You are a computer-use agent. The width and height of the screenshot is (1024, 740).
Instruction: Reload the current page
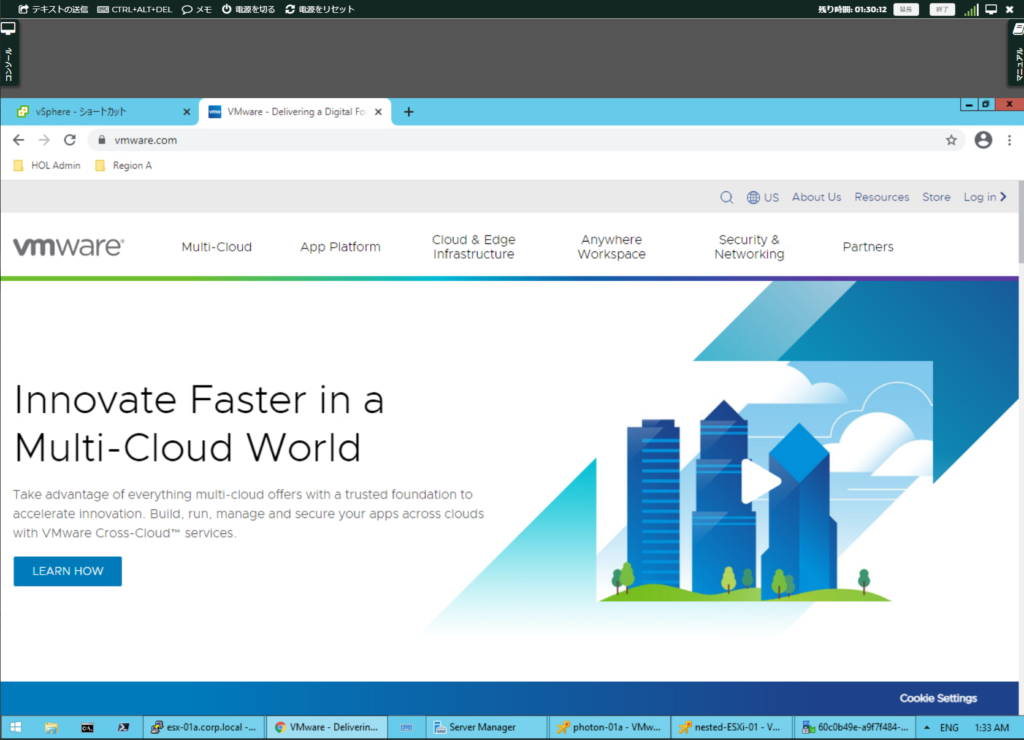[69, 140]
